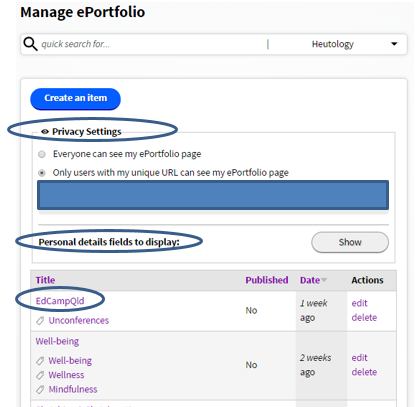Click the unique URL blue field
Screen dimensions: 420x407
213,195
